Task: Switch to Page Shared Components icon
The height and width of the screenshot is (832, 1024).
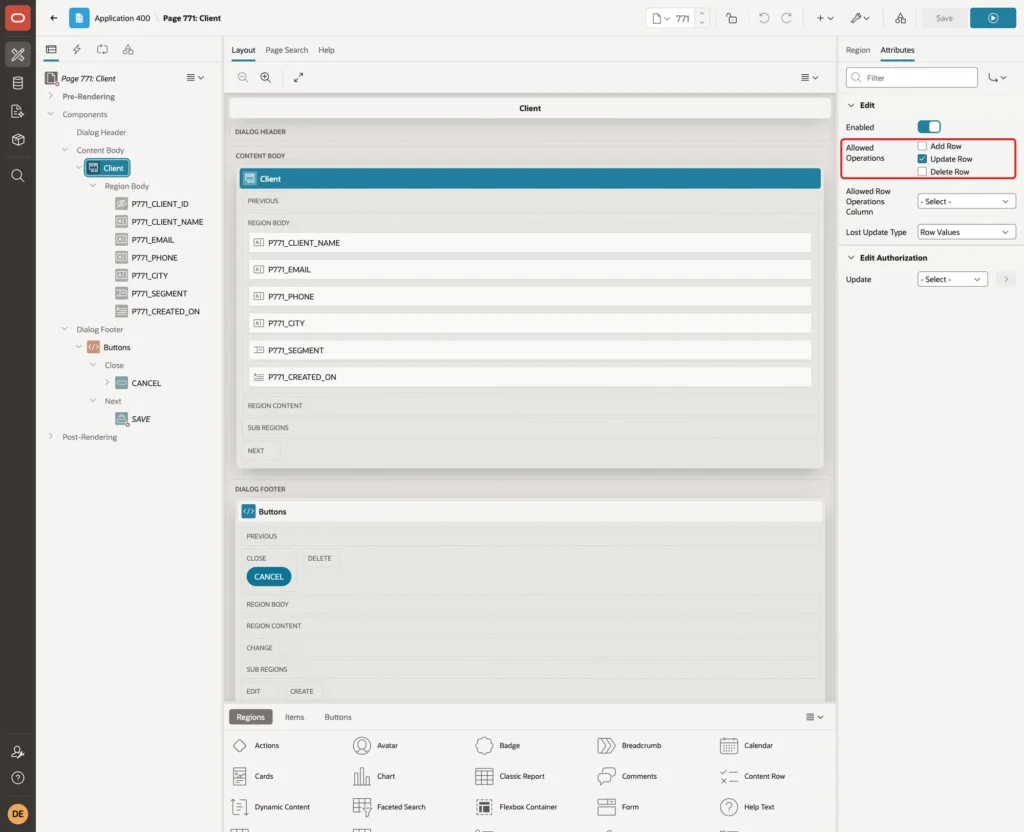Action: [128, 50]
